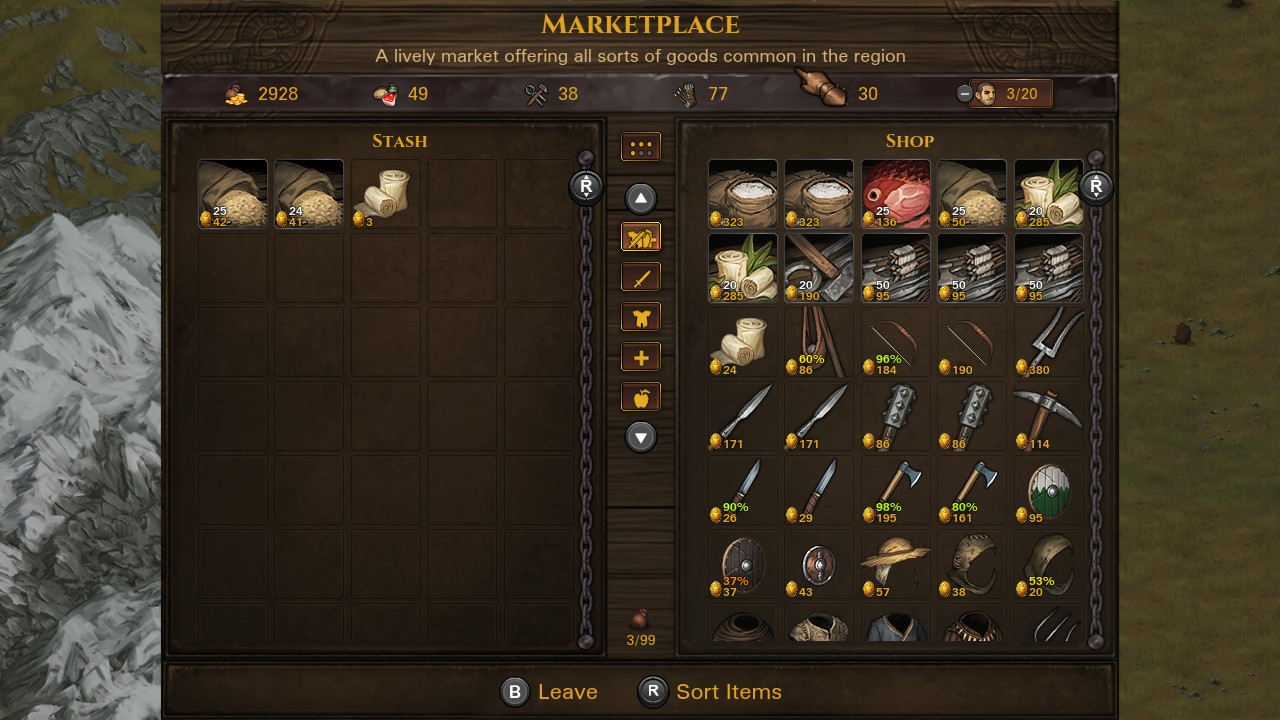Select the supplies filter plus tab
This screenshot has width=1280, height=720.
641,357
